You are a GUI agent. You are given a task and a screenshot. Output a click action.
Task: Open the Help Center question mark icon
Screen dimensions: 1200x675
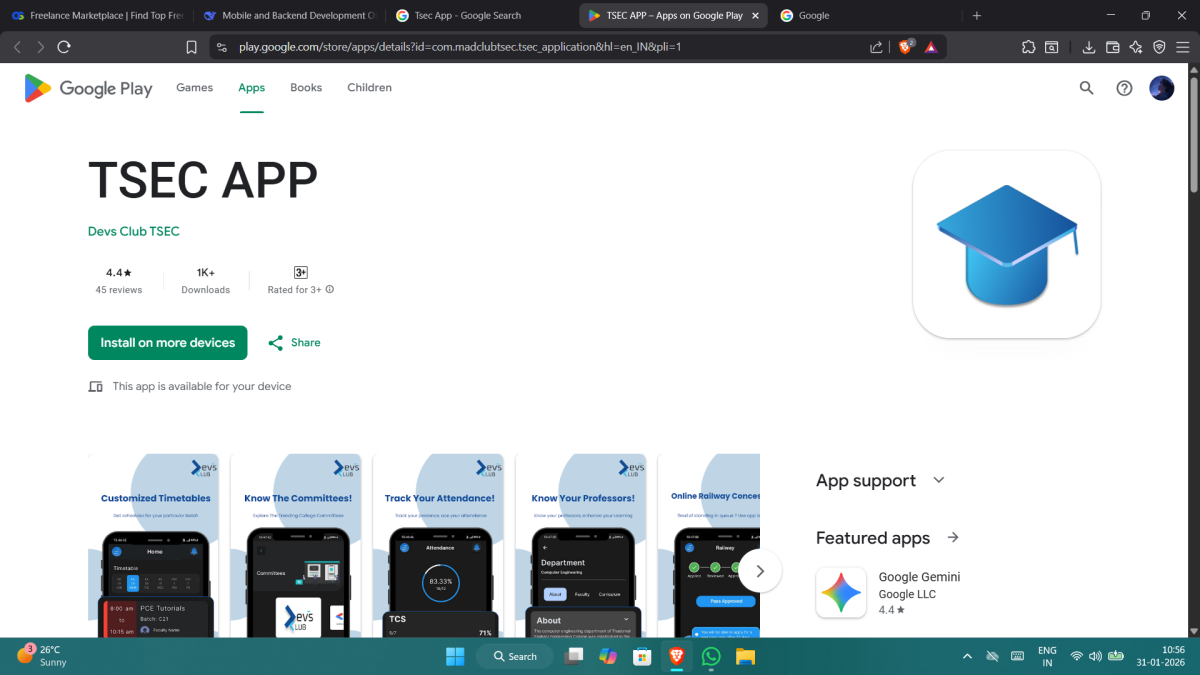(x=1124, y=88)
